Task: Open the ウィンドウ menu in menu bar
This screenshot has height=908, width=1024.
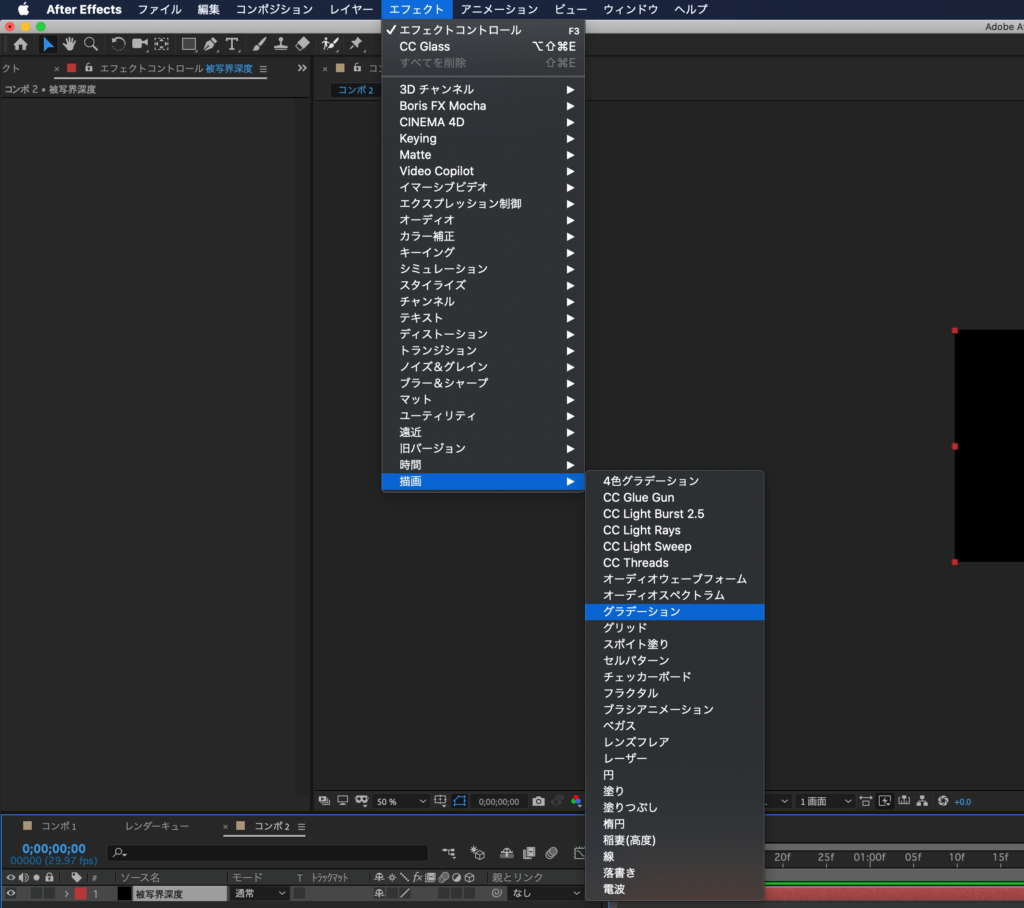Action: click(630, 9)
